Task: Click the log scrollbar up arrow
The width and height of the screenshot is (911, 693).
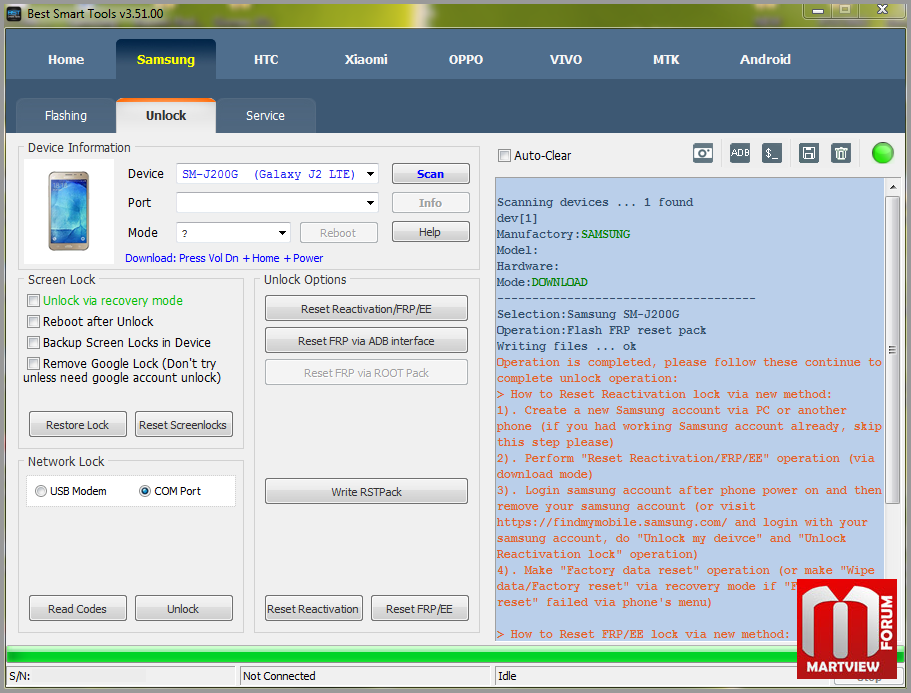Action: point(893,187)
